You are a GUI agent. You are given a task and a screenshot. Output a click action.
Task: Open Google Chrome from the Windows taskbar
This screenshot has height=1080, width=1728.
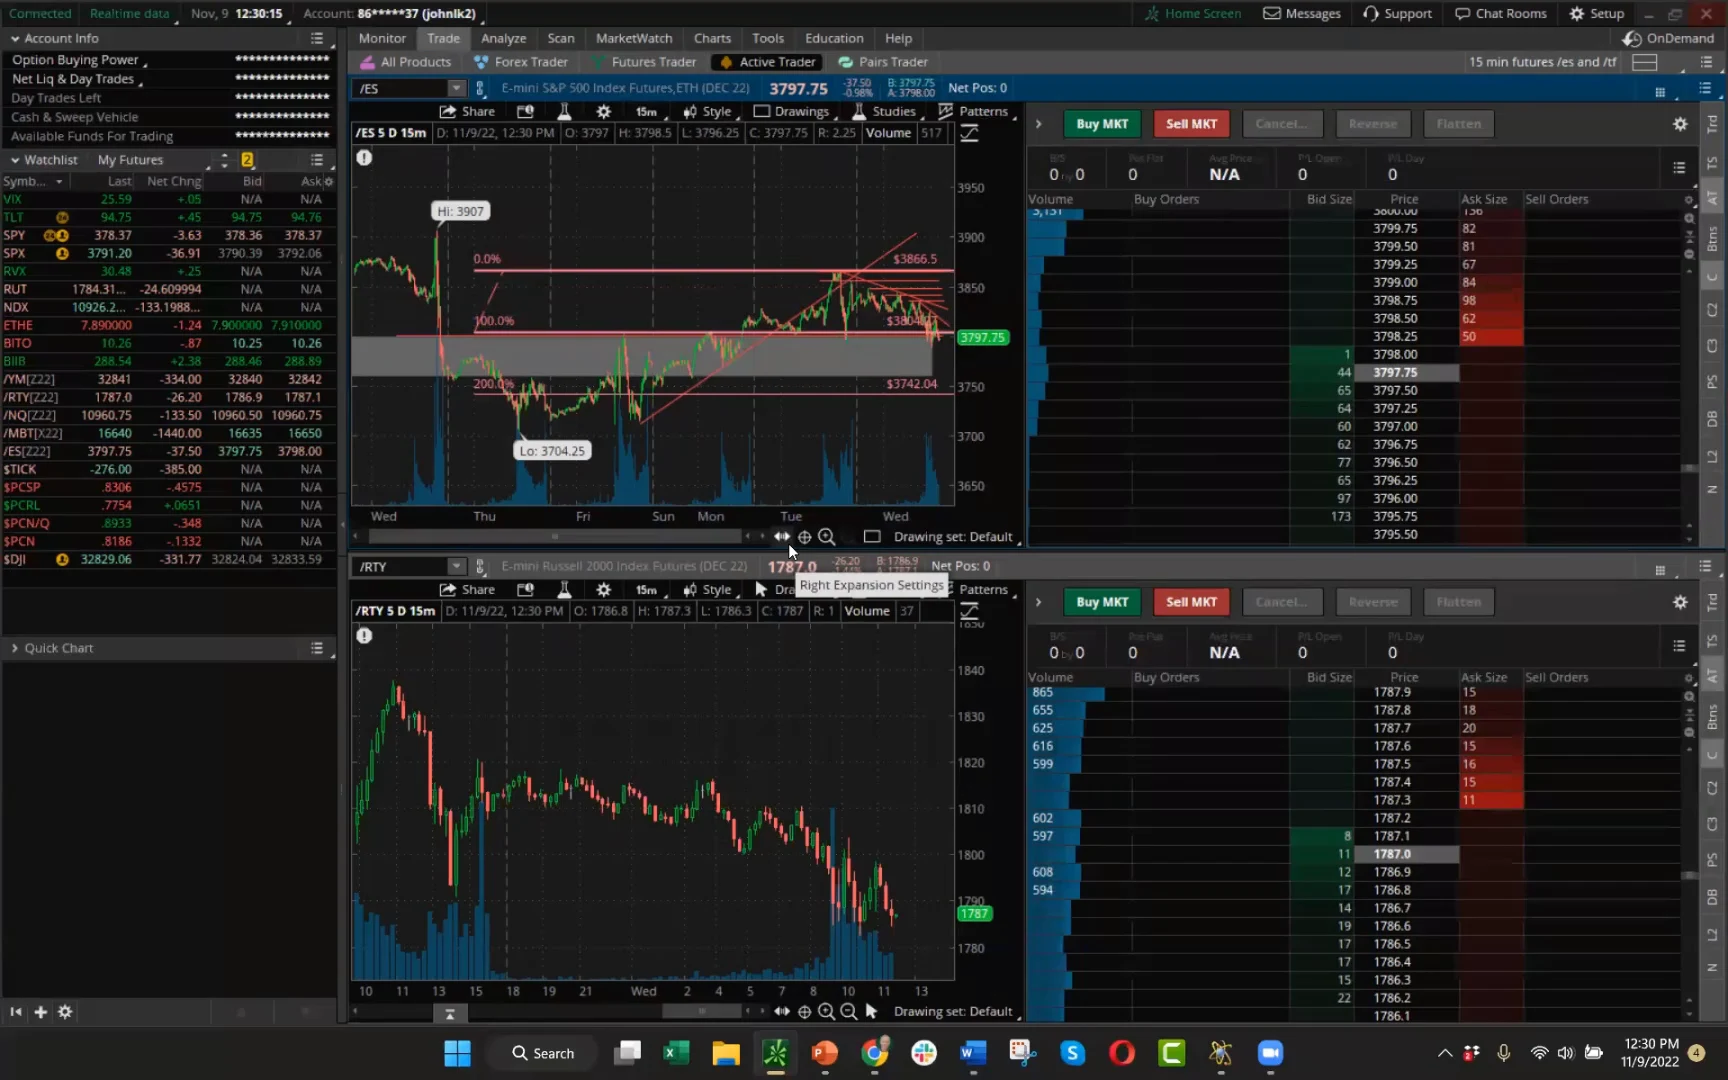click(874, 1052)
